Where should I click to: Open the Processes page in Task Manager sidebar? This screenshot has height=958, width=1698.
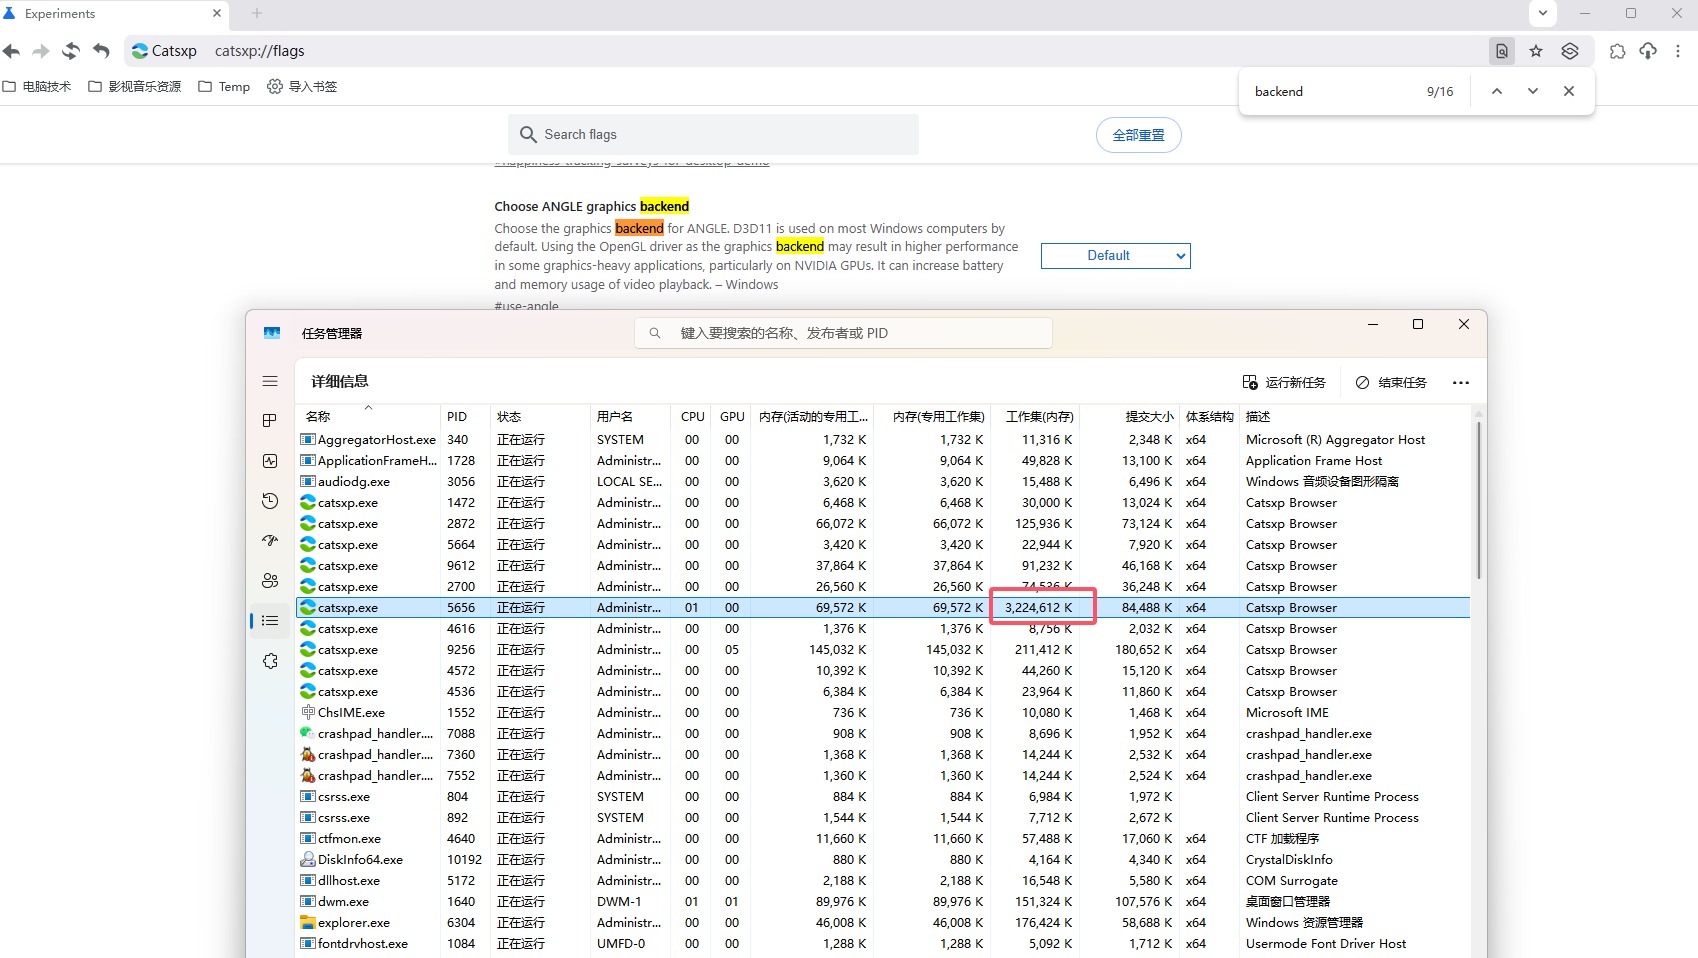270,421
